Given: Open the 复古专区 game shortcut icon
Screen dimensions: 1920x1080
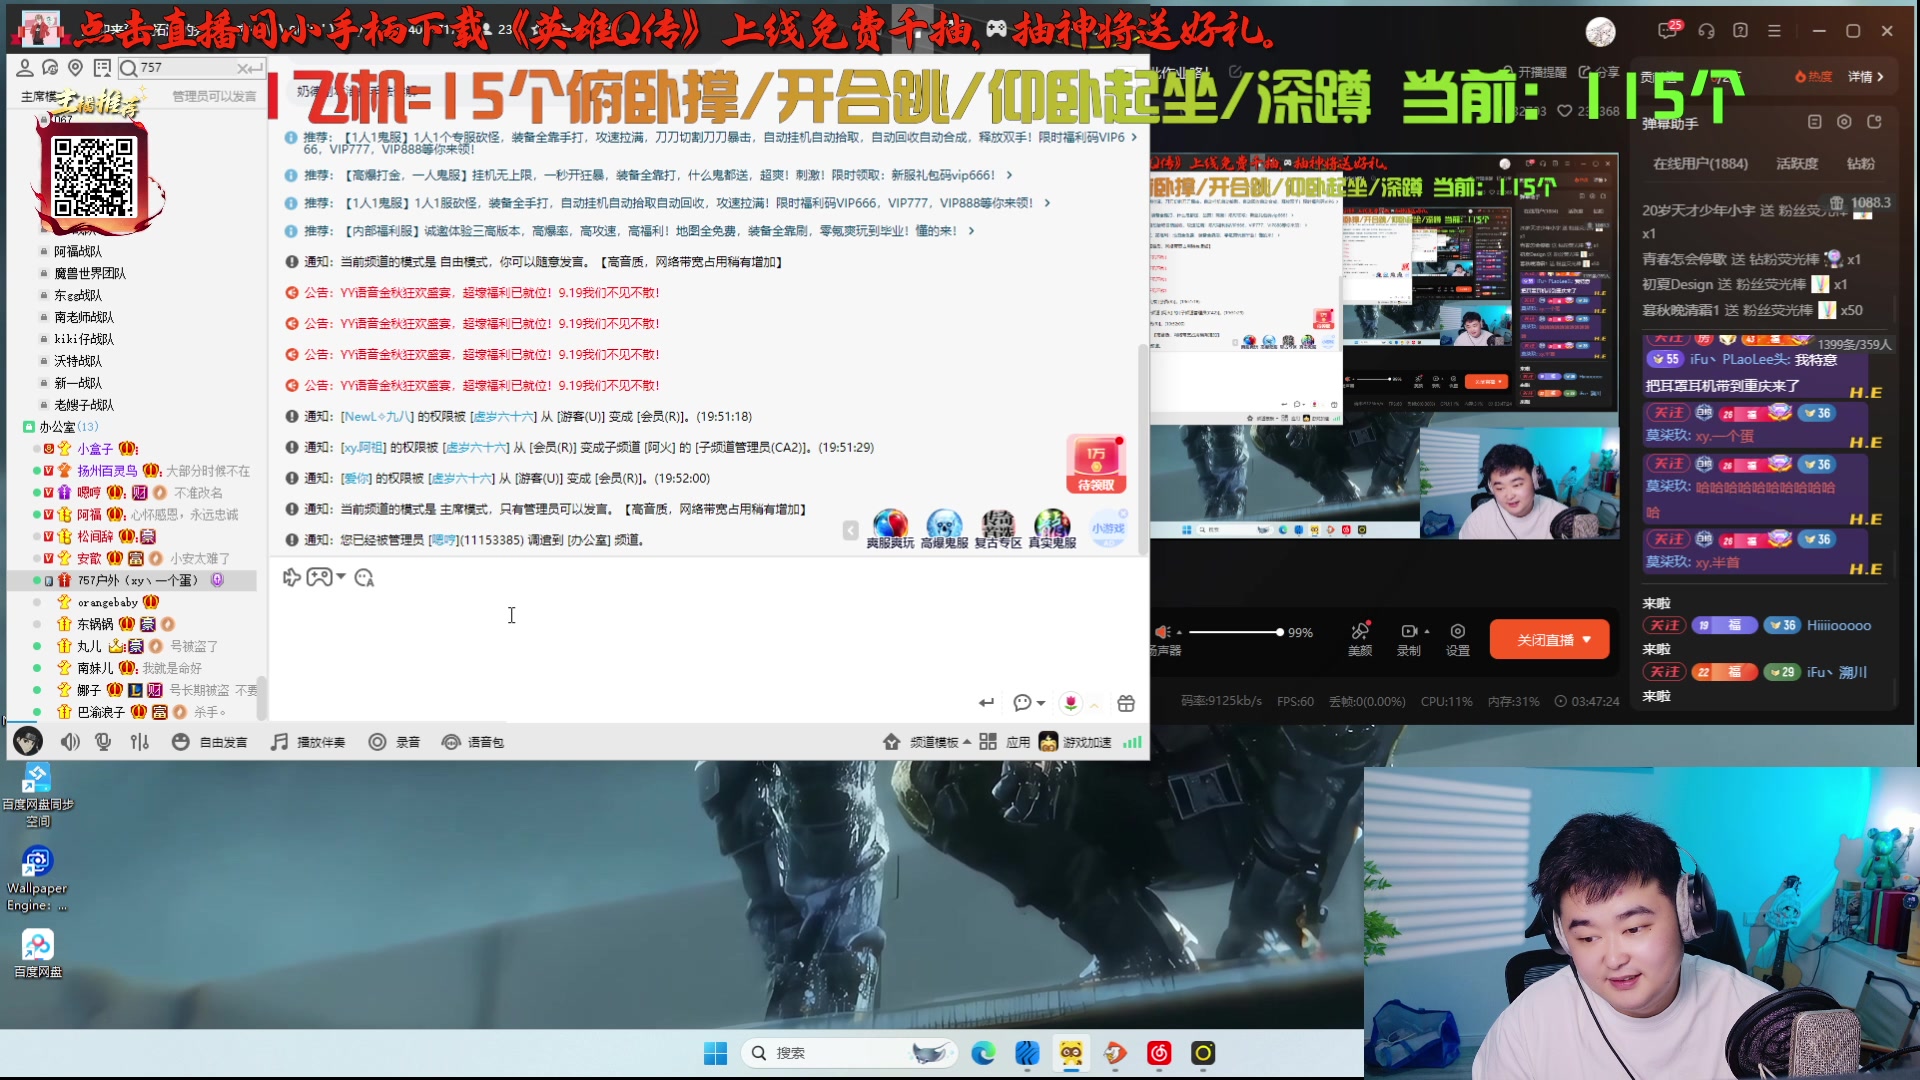Looking at the screenshot, I should [998, 529].
